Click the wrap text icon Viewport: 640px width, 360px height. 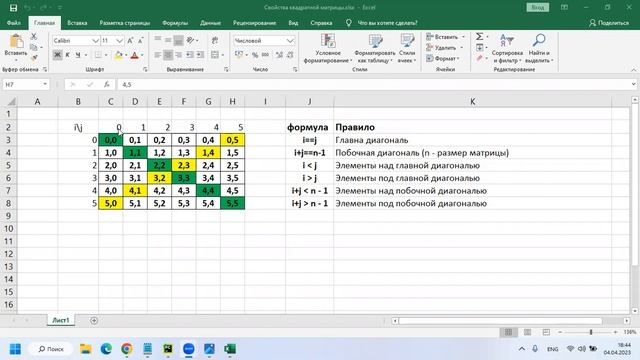pos(215,40)
